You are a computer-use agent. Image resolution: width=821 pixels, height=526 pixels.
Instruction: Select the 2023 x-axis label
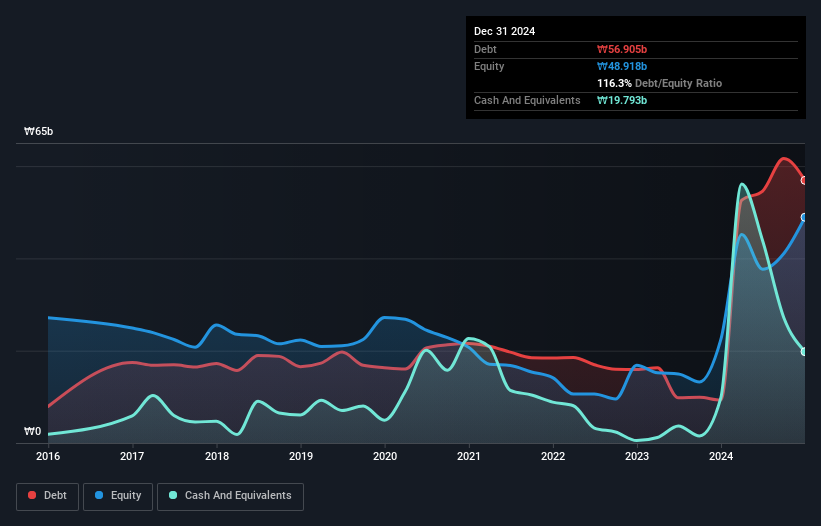click(x=637, y=456)
